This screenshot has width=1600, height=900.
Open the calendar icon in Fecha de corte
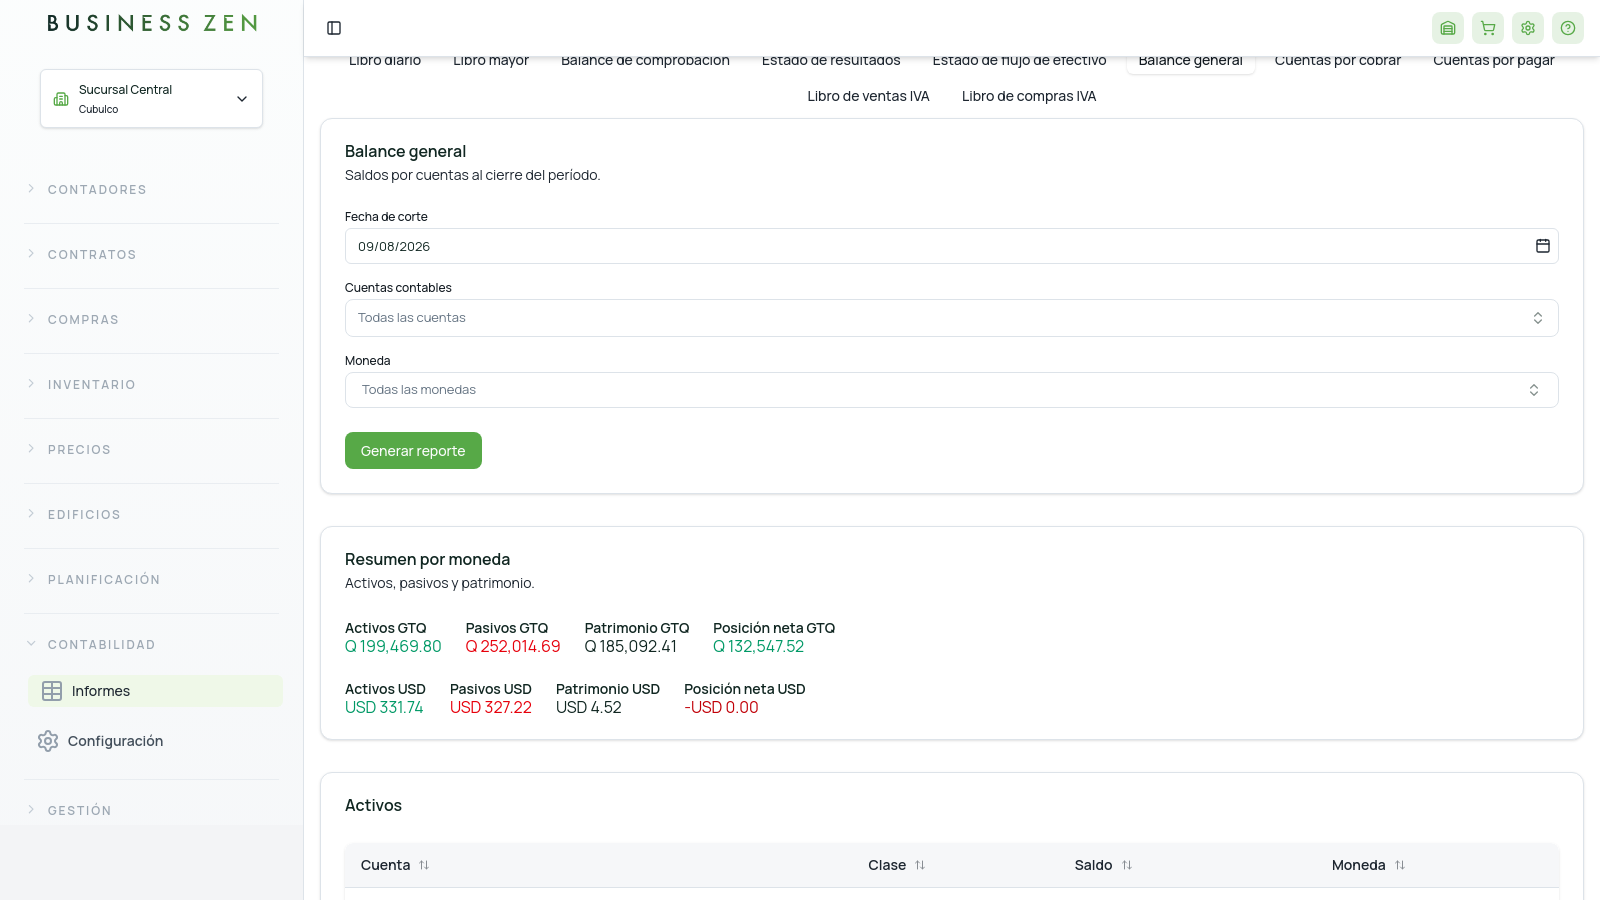1543,246
